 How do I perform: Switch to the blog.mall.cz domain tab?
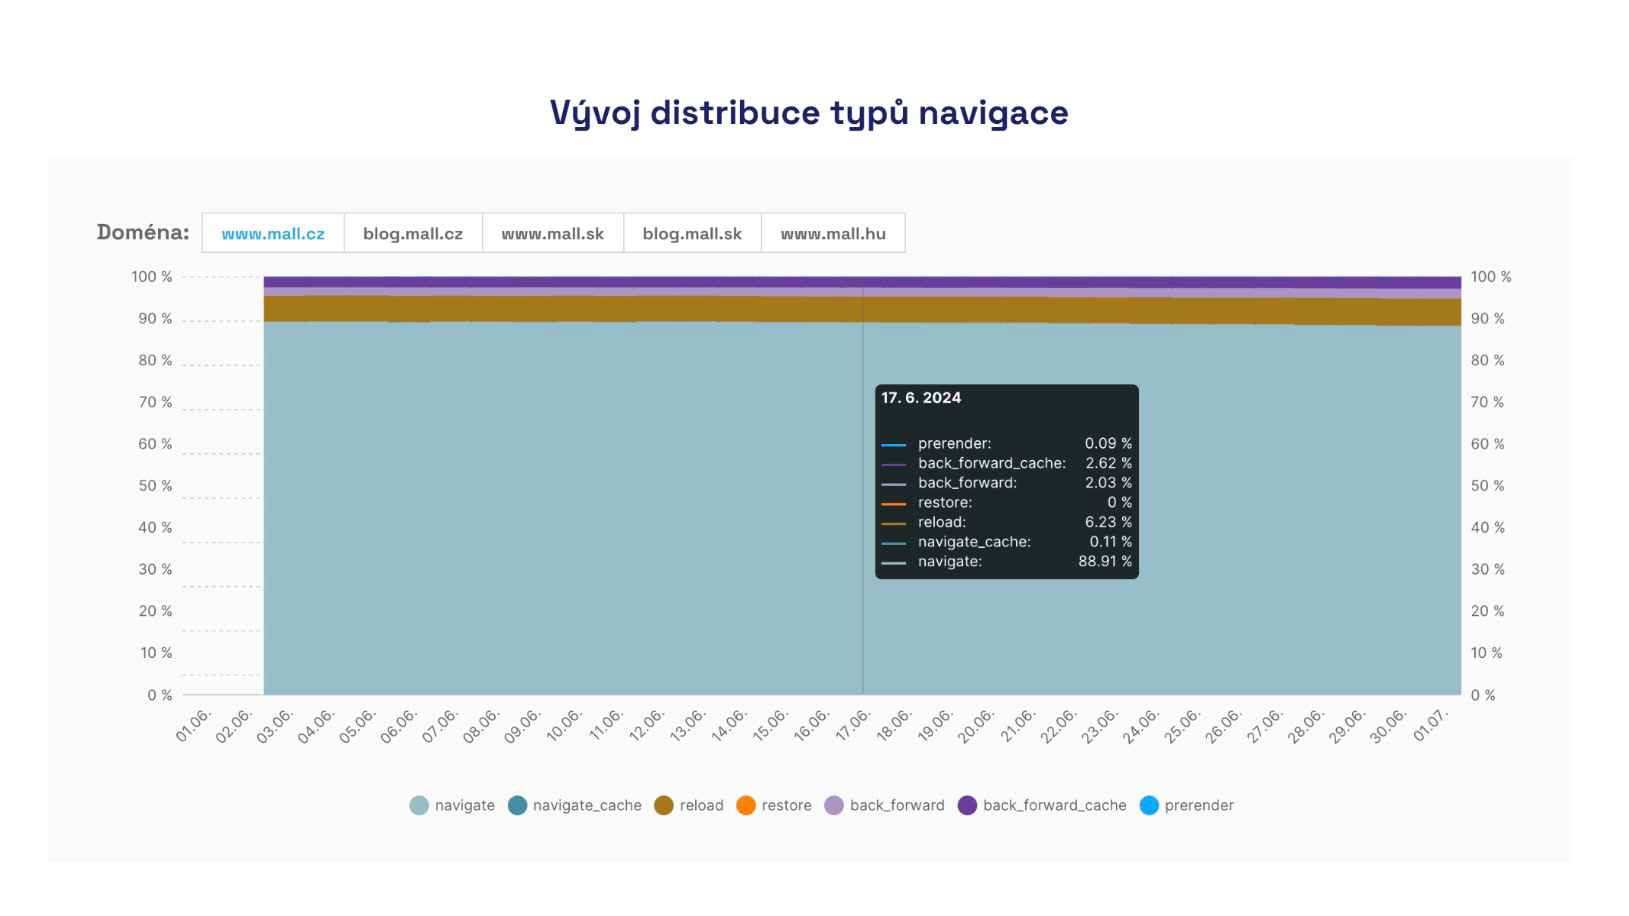click(413, 232)
